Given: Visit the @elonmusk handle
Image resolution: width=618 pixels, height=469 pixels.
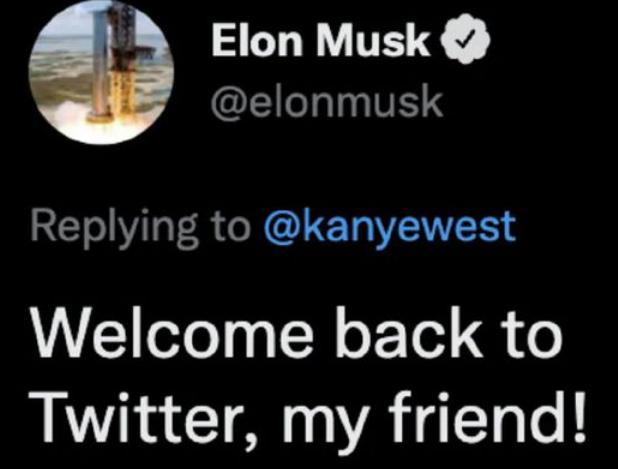Looking at the screenshot, I should [327, 103].
